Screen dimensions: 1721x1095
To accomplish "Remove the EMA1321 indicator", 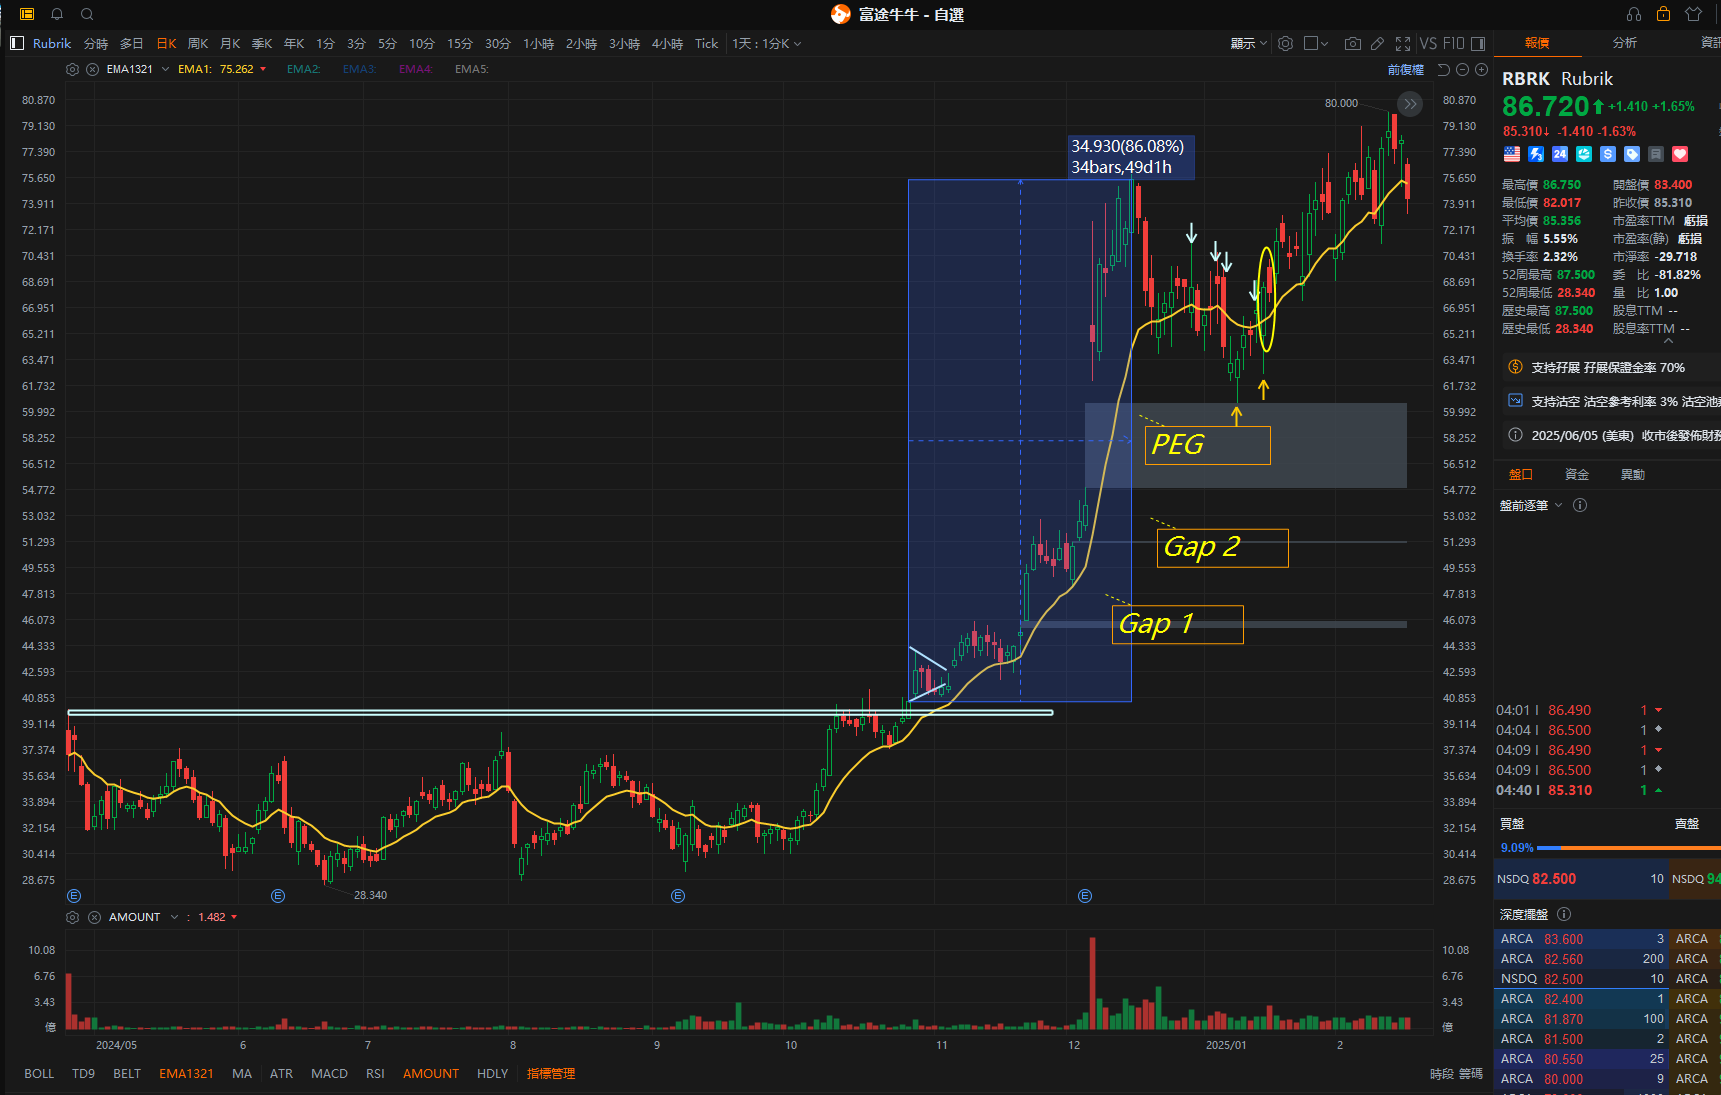I will (92, 69).
